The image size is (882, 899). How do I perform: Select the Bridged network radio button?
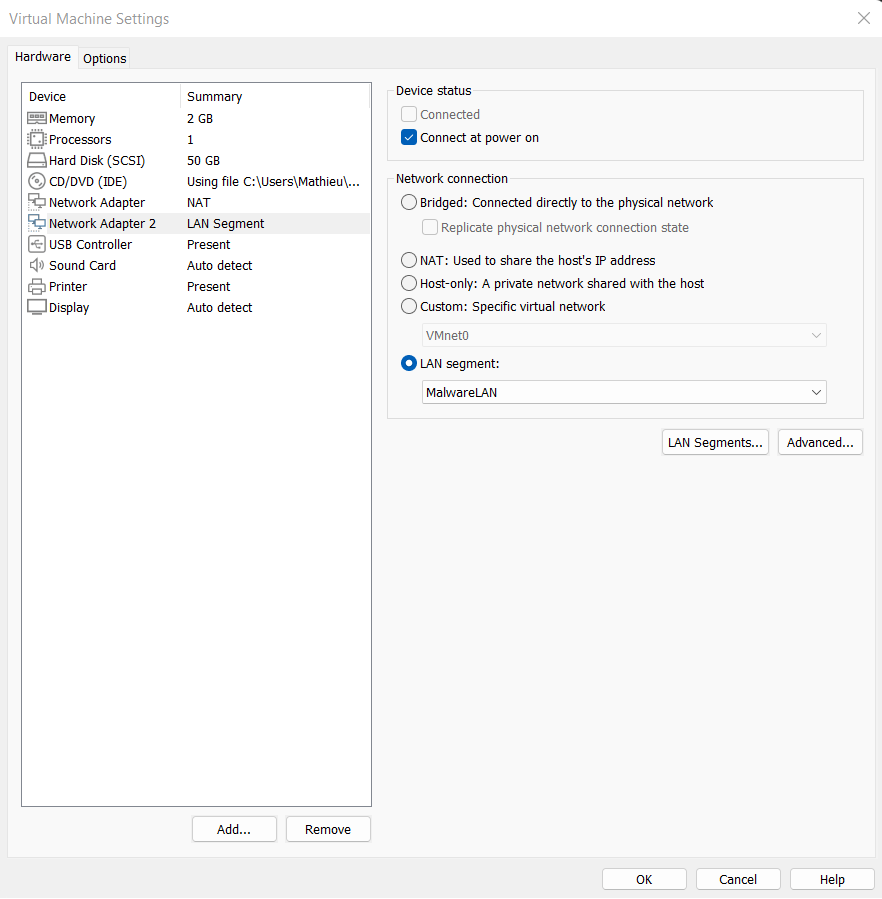409,202
